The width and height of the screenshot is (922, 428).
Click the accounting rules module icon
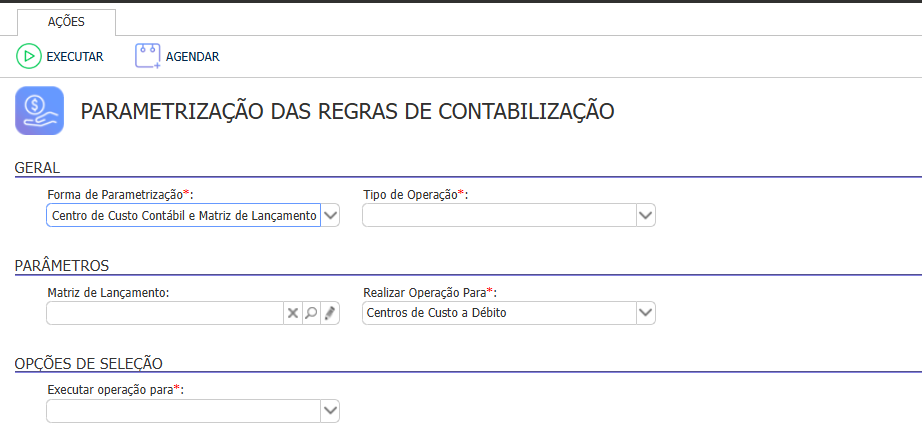pyautogui.click(x=40, y=110)
